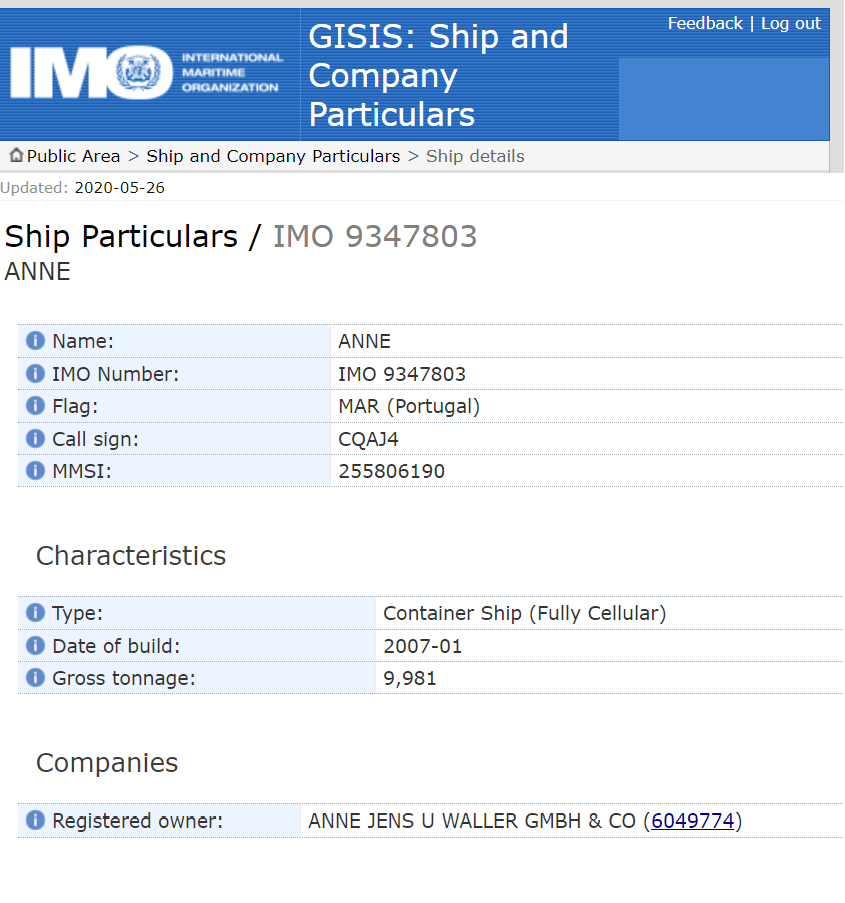Click the info icon beside Type
This screenshot has height=903, width=845.
[x=35, y=613]
